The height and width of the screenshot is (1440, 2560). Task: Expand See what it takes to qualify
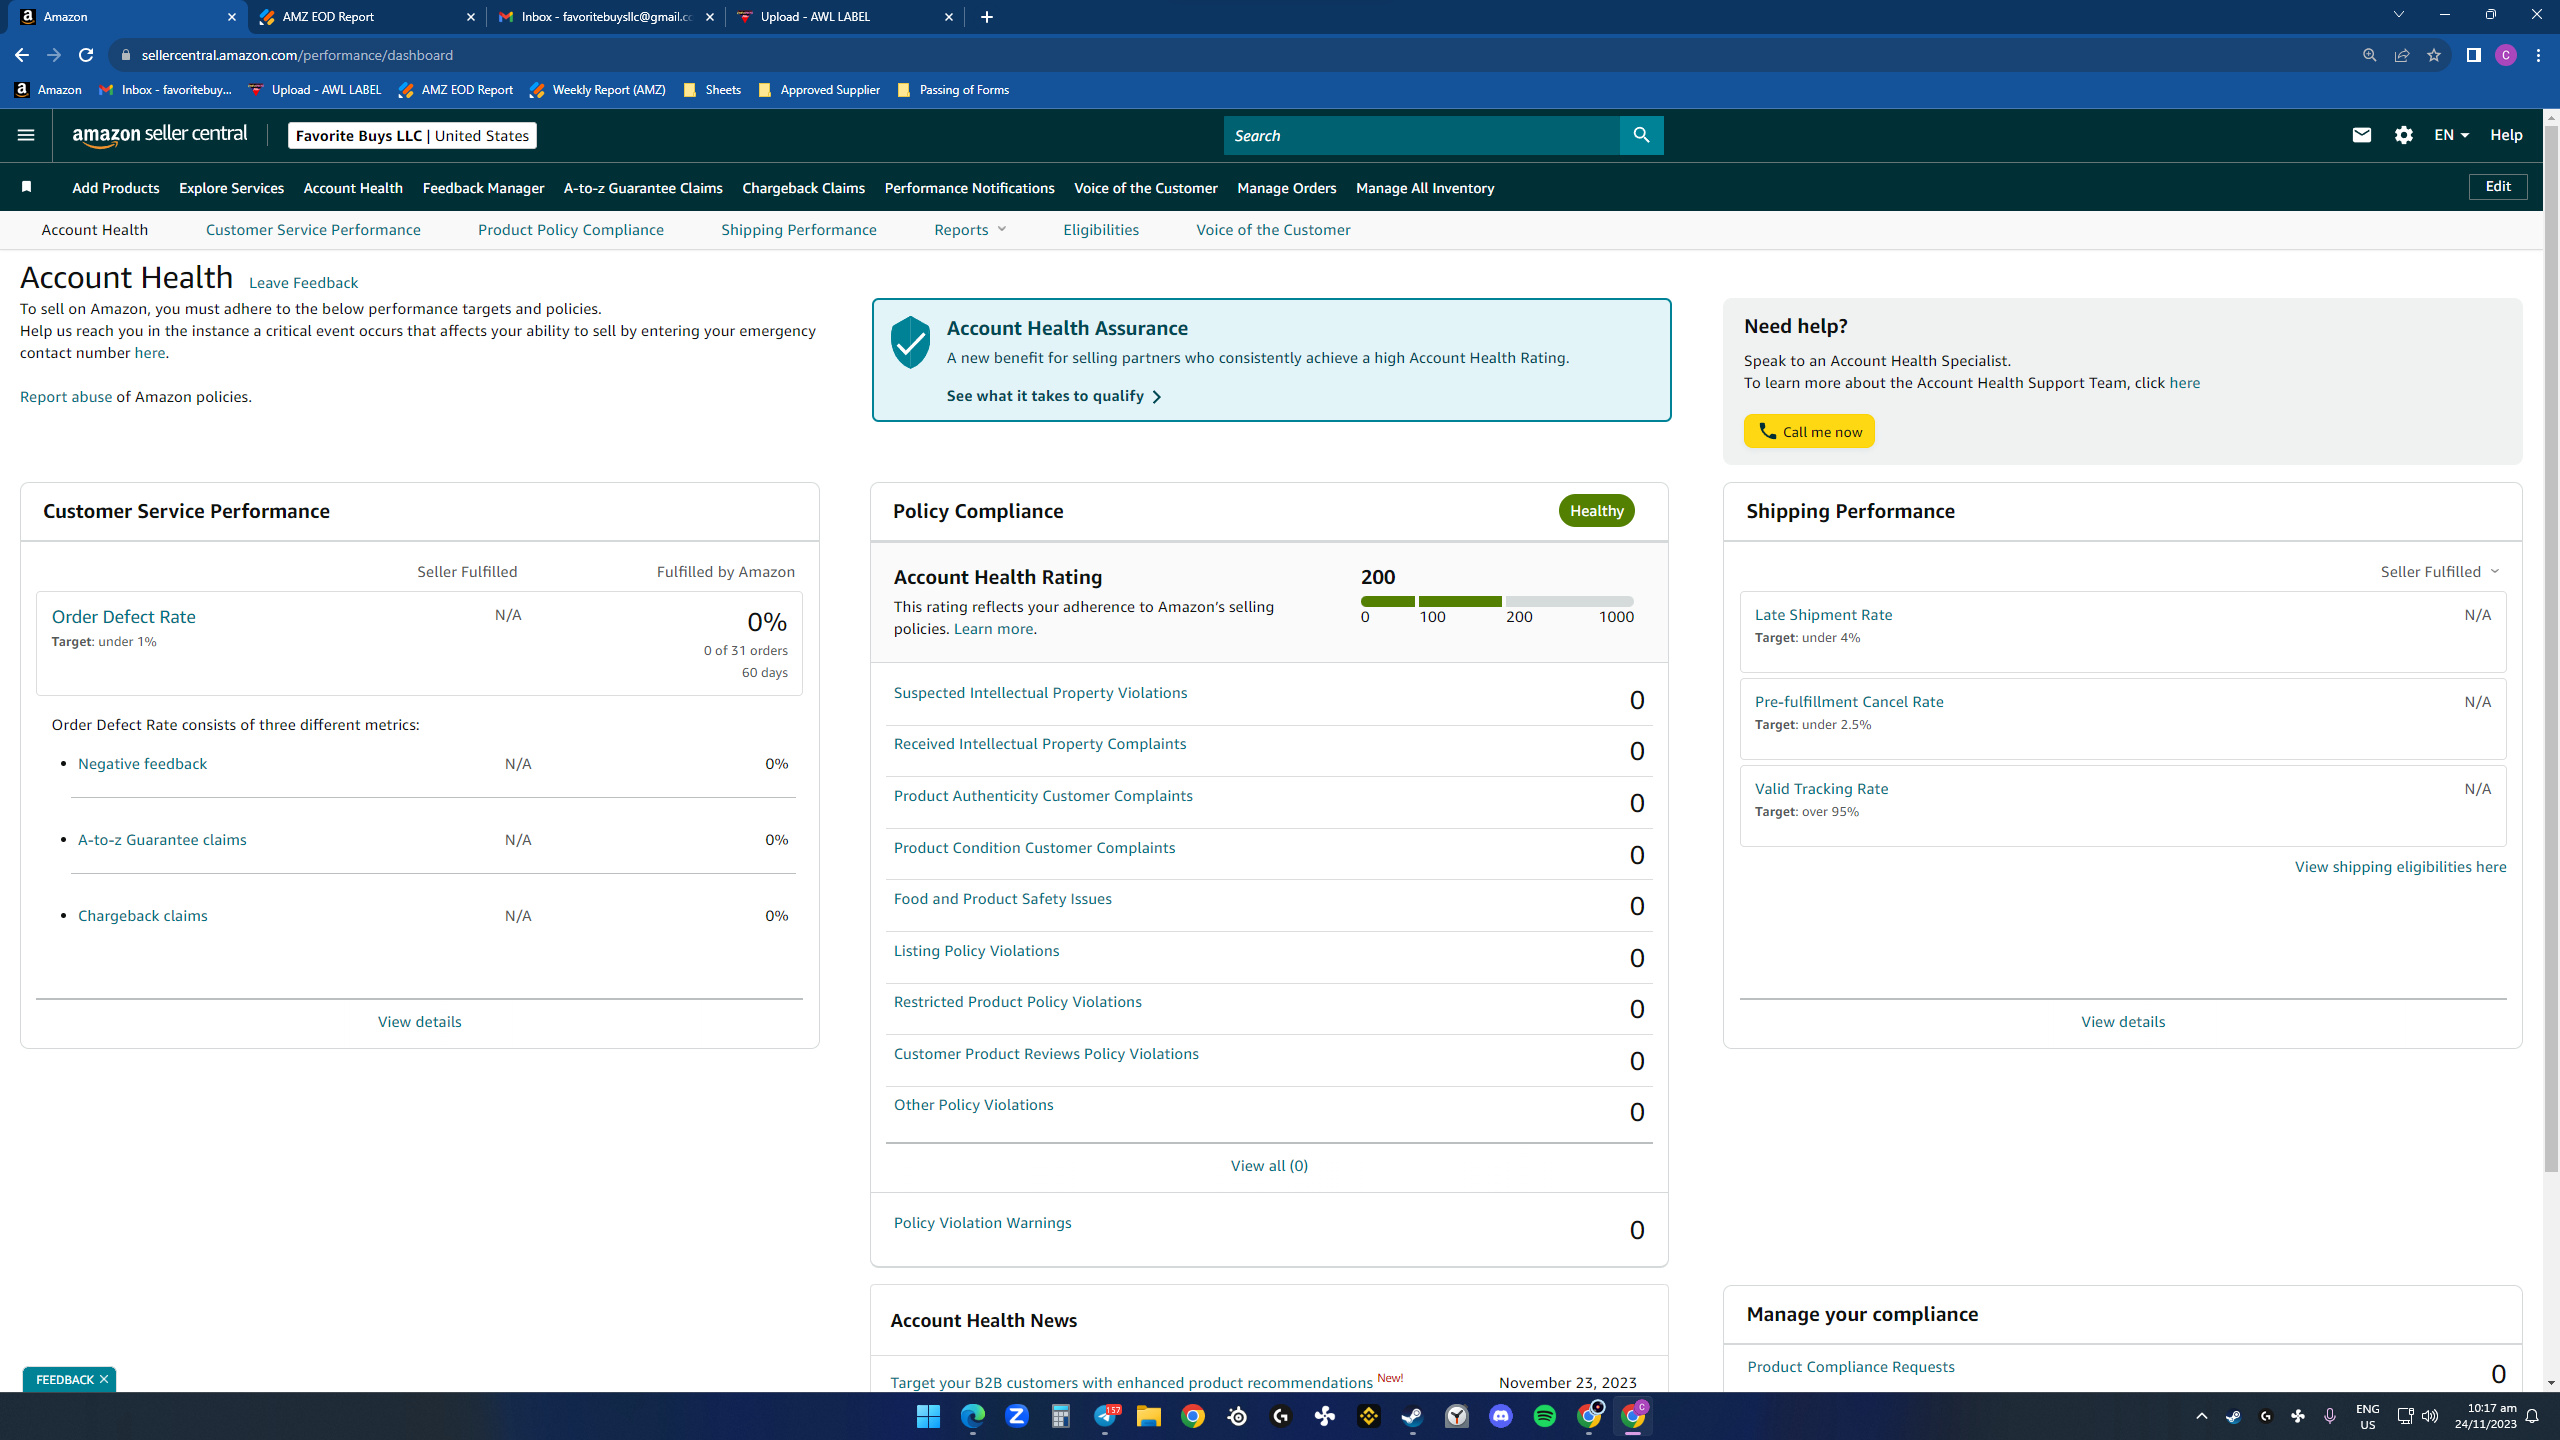pyautogui.click(x=1054, y=396)
